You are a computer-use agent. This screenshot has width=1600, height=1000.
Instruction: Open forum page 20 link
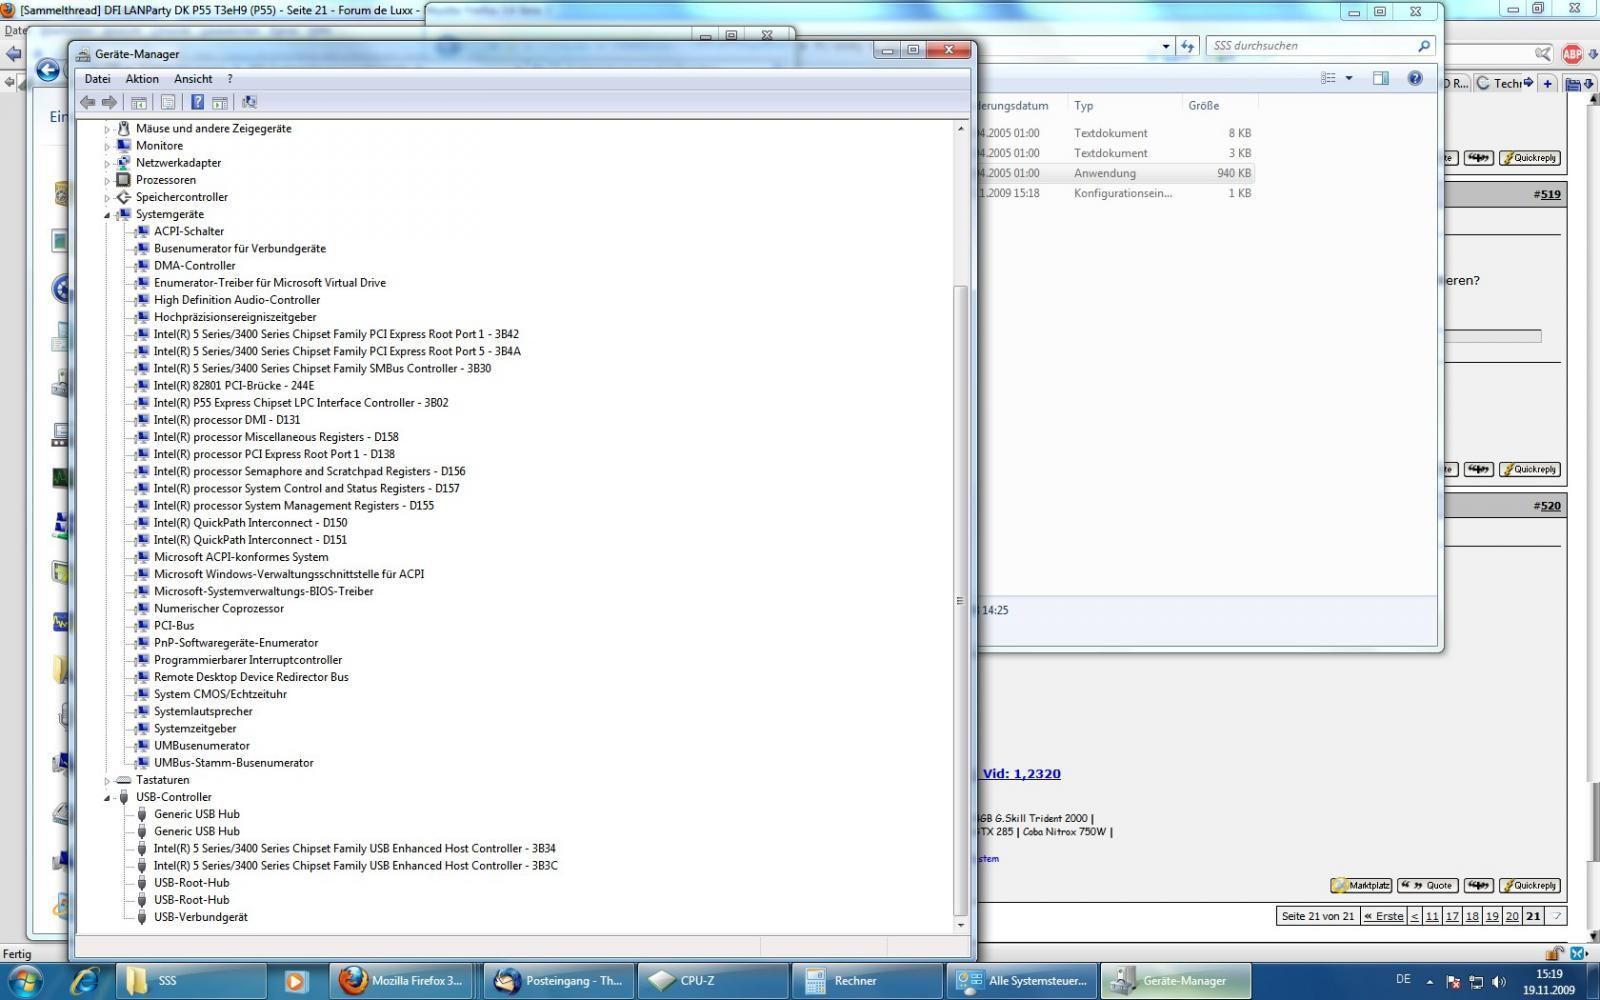tap(1512, 916)
